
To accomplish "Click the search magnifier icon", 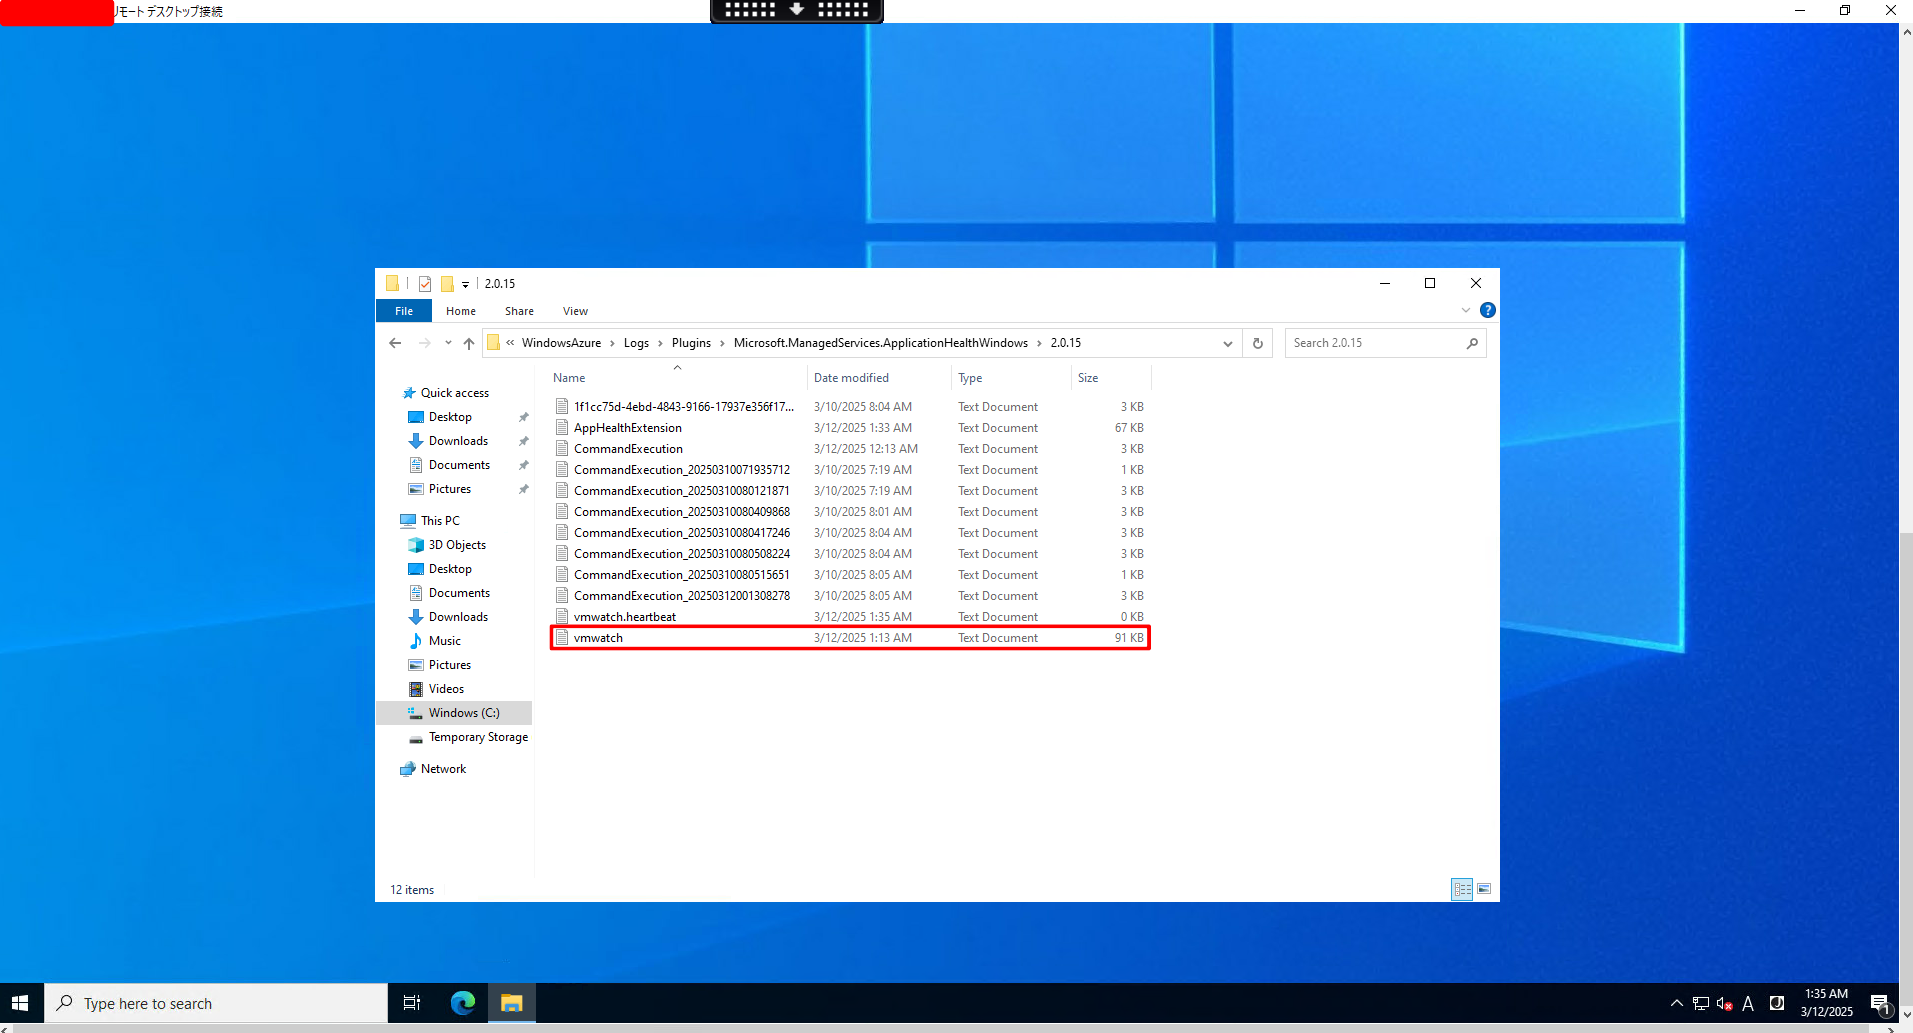I will click(1472, 343).
